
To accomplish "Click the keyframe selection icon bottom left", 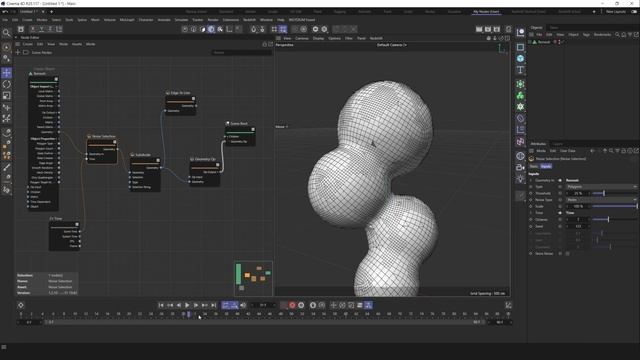I will pos(21,305).
